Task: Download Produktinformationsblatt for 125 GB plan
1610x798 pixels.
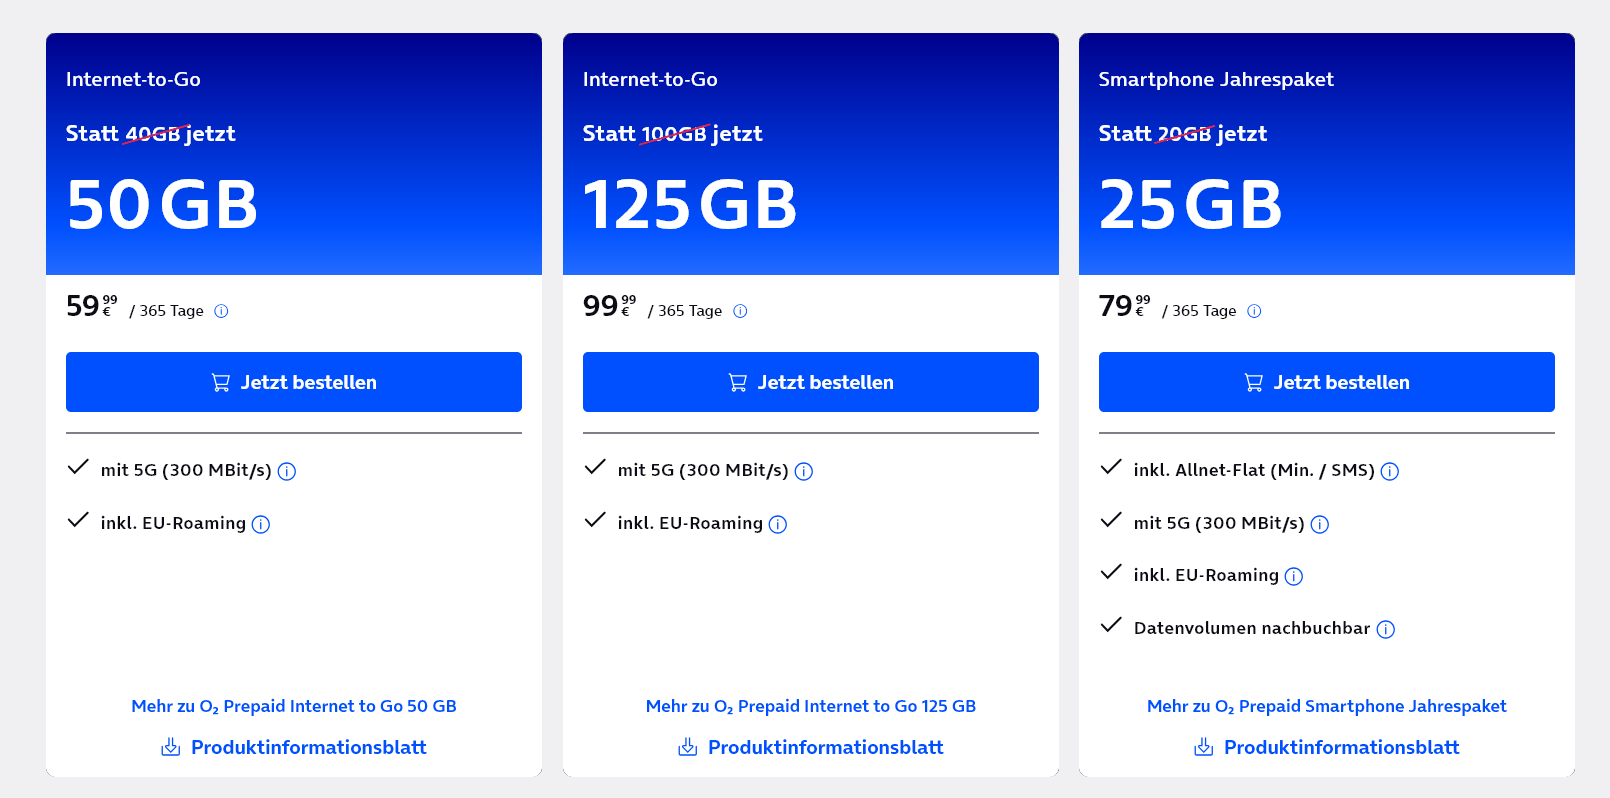Action: click(811, 747)
